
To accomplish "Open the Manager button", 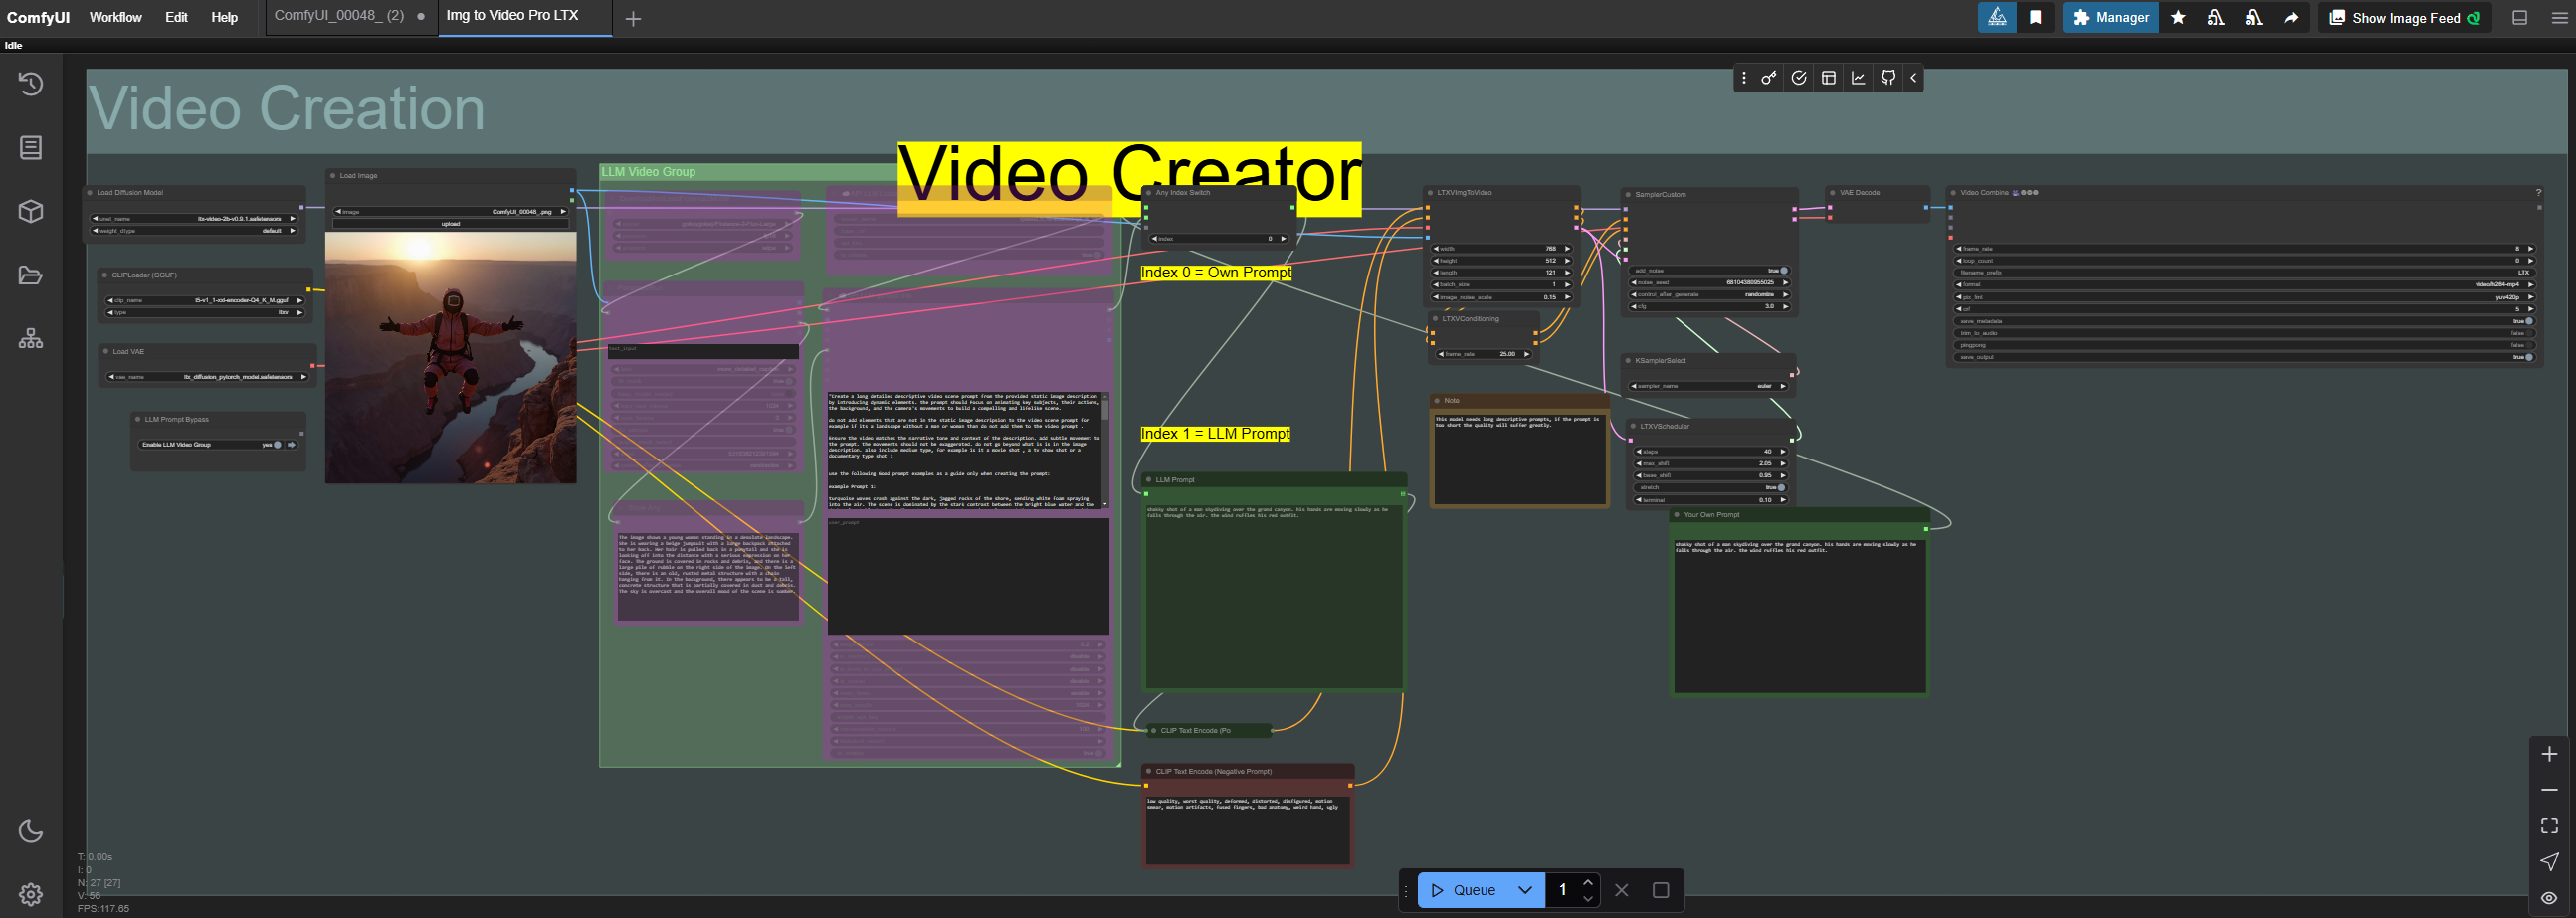I will tap(2110, 18).
